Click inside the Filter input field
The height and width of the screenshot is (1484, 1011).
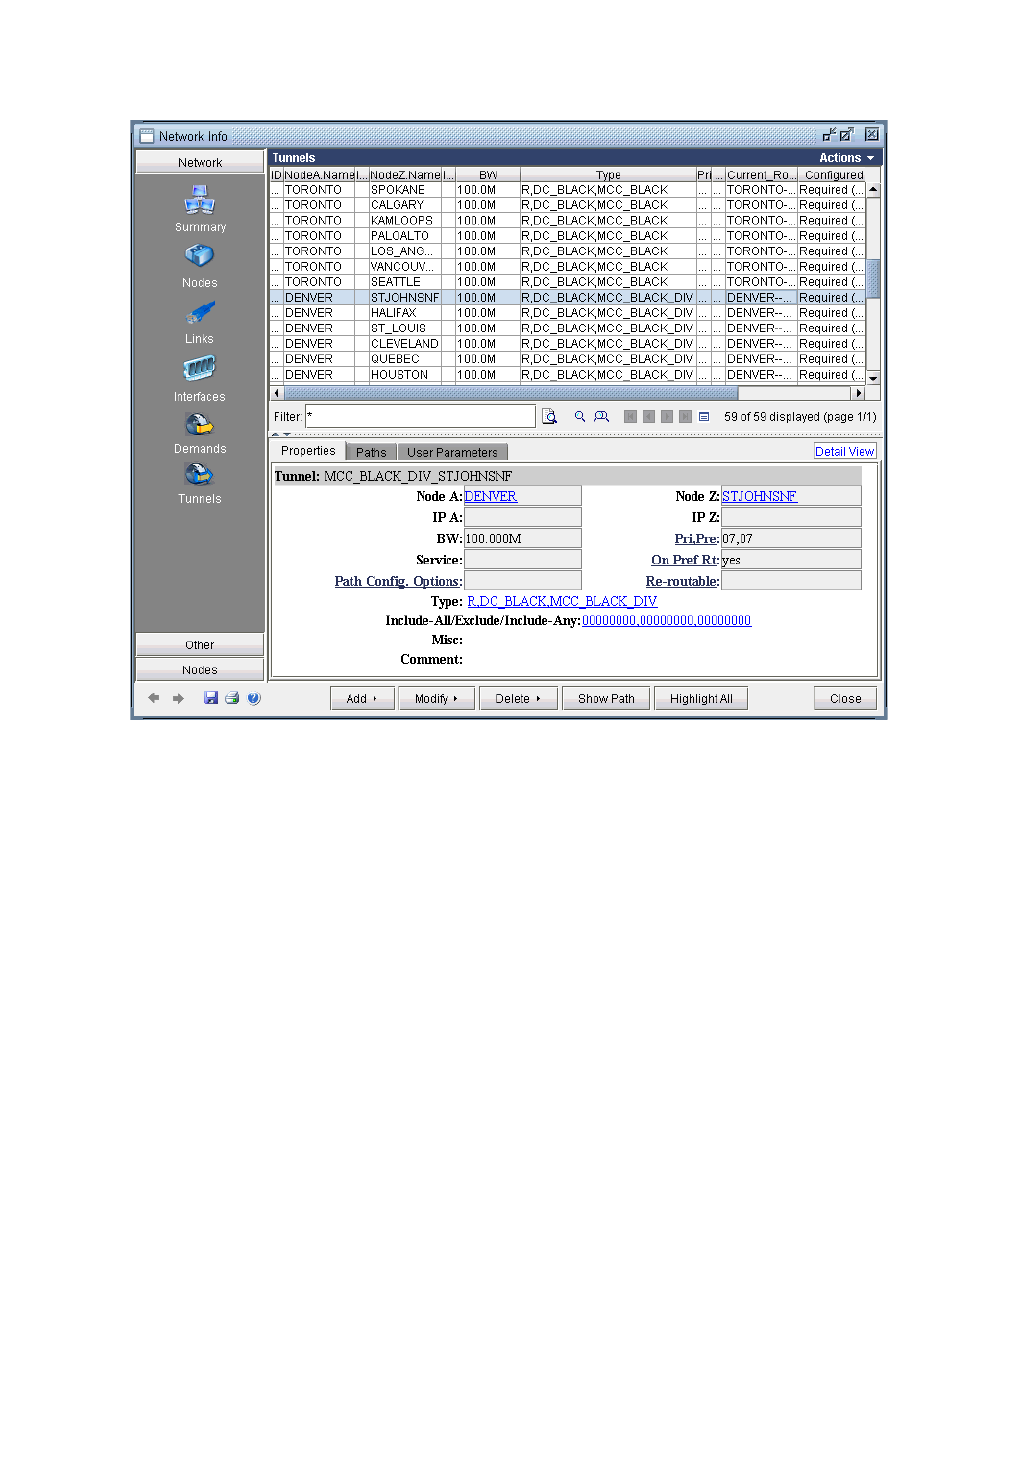click(420, 416)
